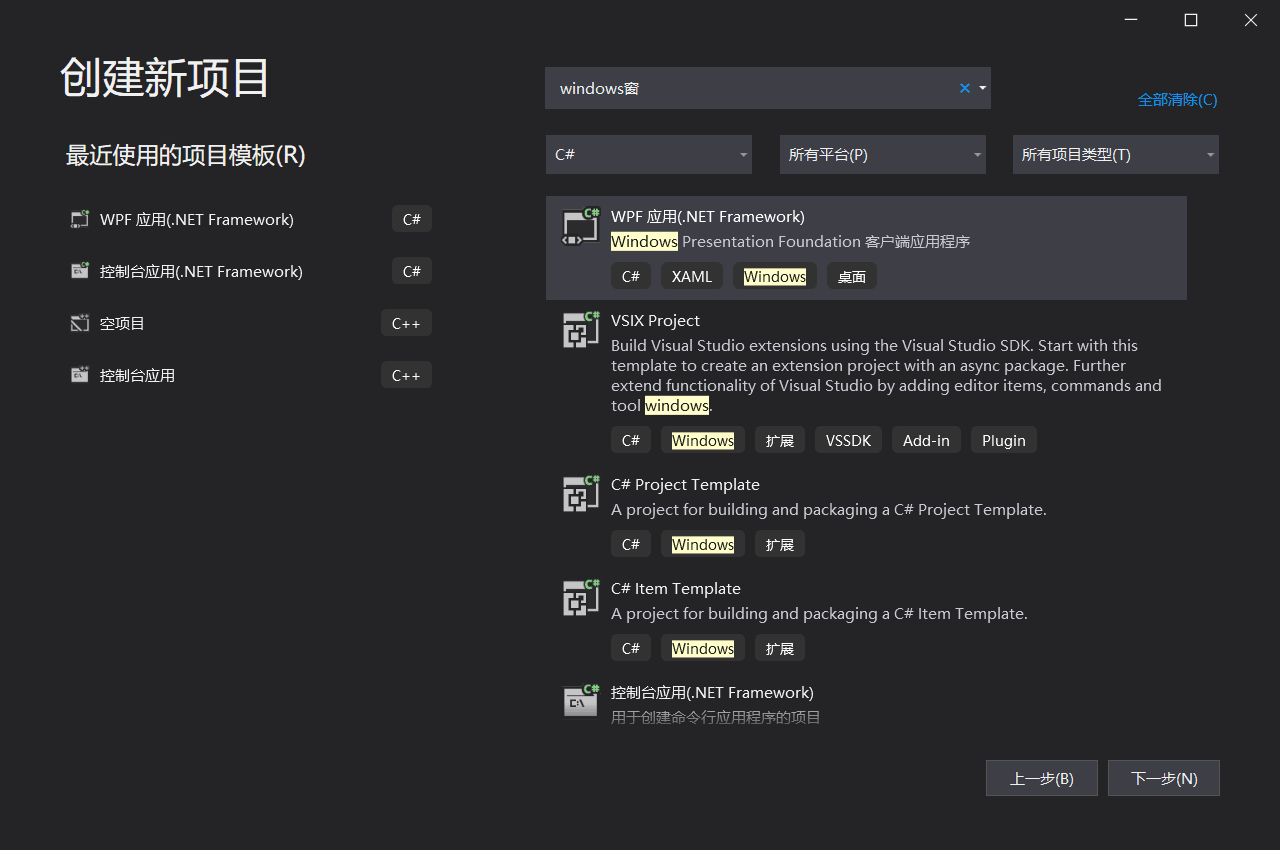This screenshot has height=850, width=1280.
Task: Minimize the 创建新项目 window
Action: 1131,20
